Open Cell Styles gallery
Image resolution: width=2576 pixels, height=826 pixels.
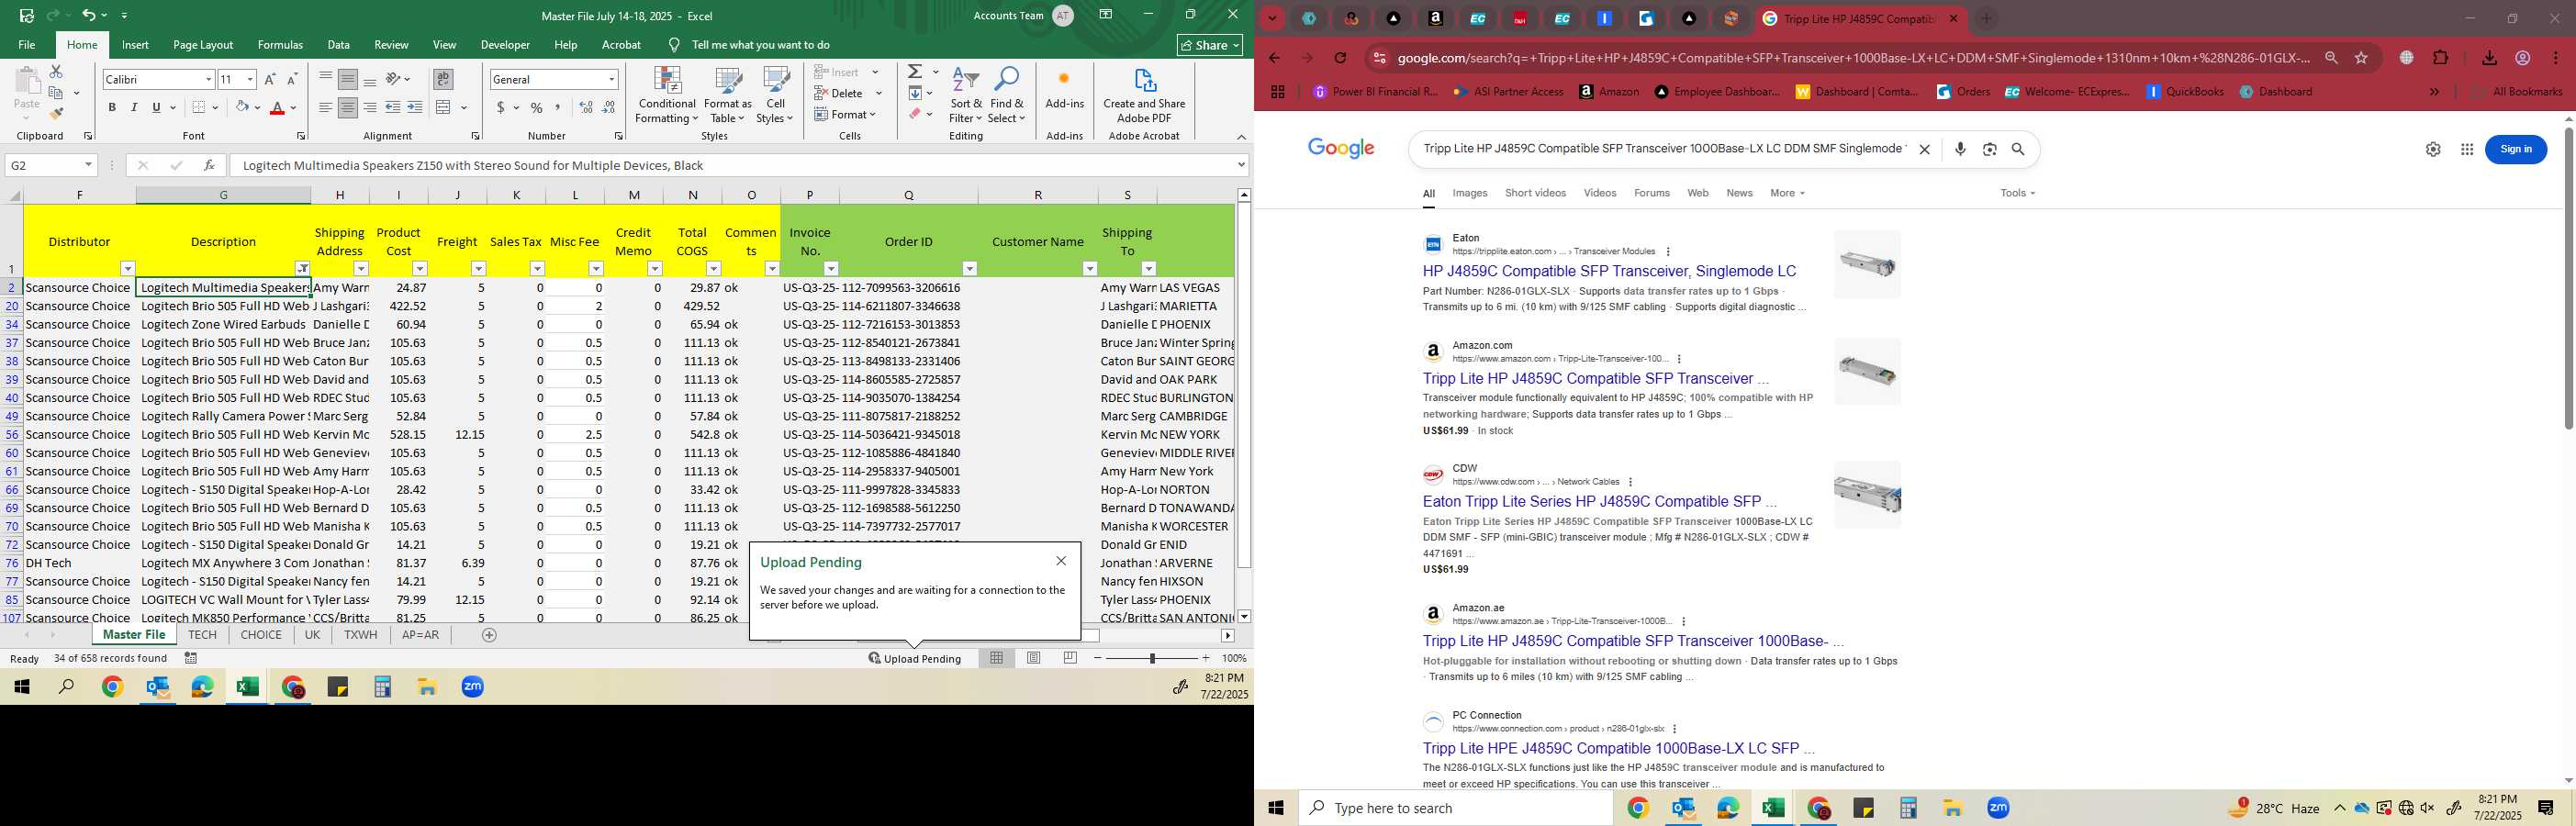click(x=775, y=96)
